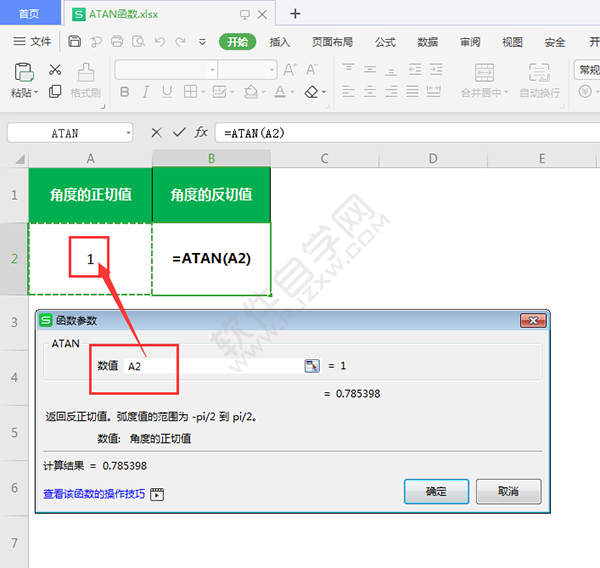This screenshot has width=600, height=568.
Task: Open the Paste (粘贴) dropdown arrow
Action: coord(36,93)
